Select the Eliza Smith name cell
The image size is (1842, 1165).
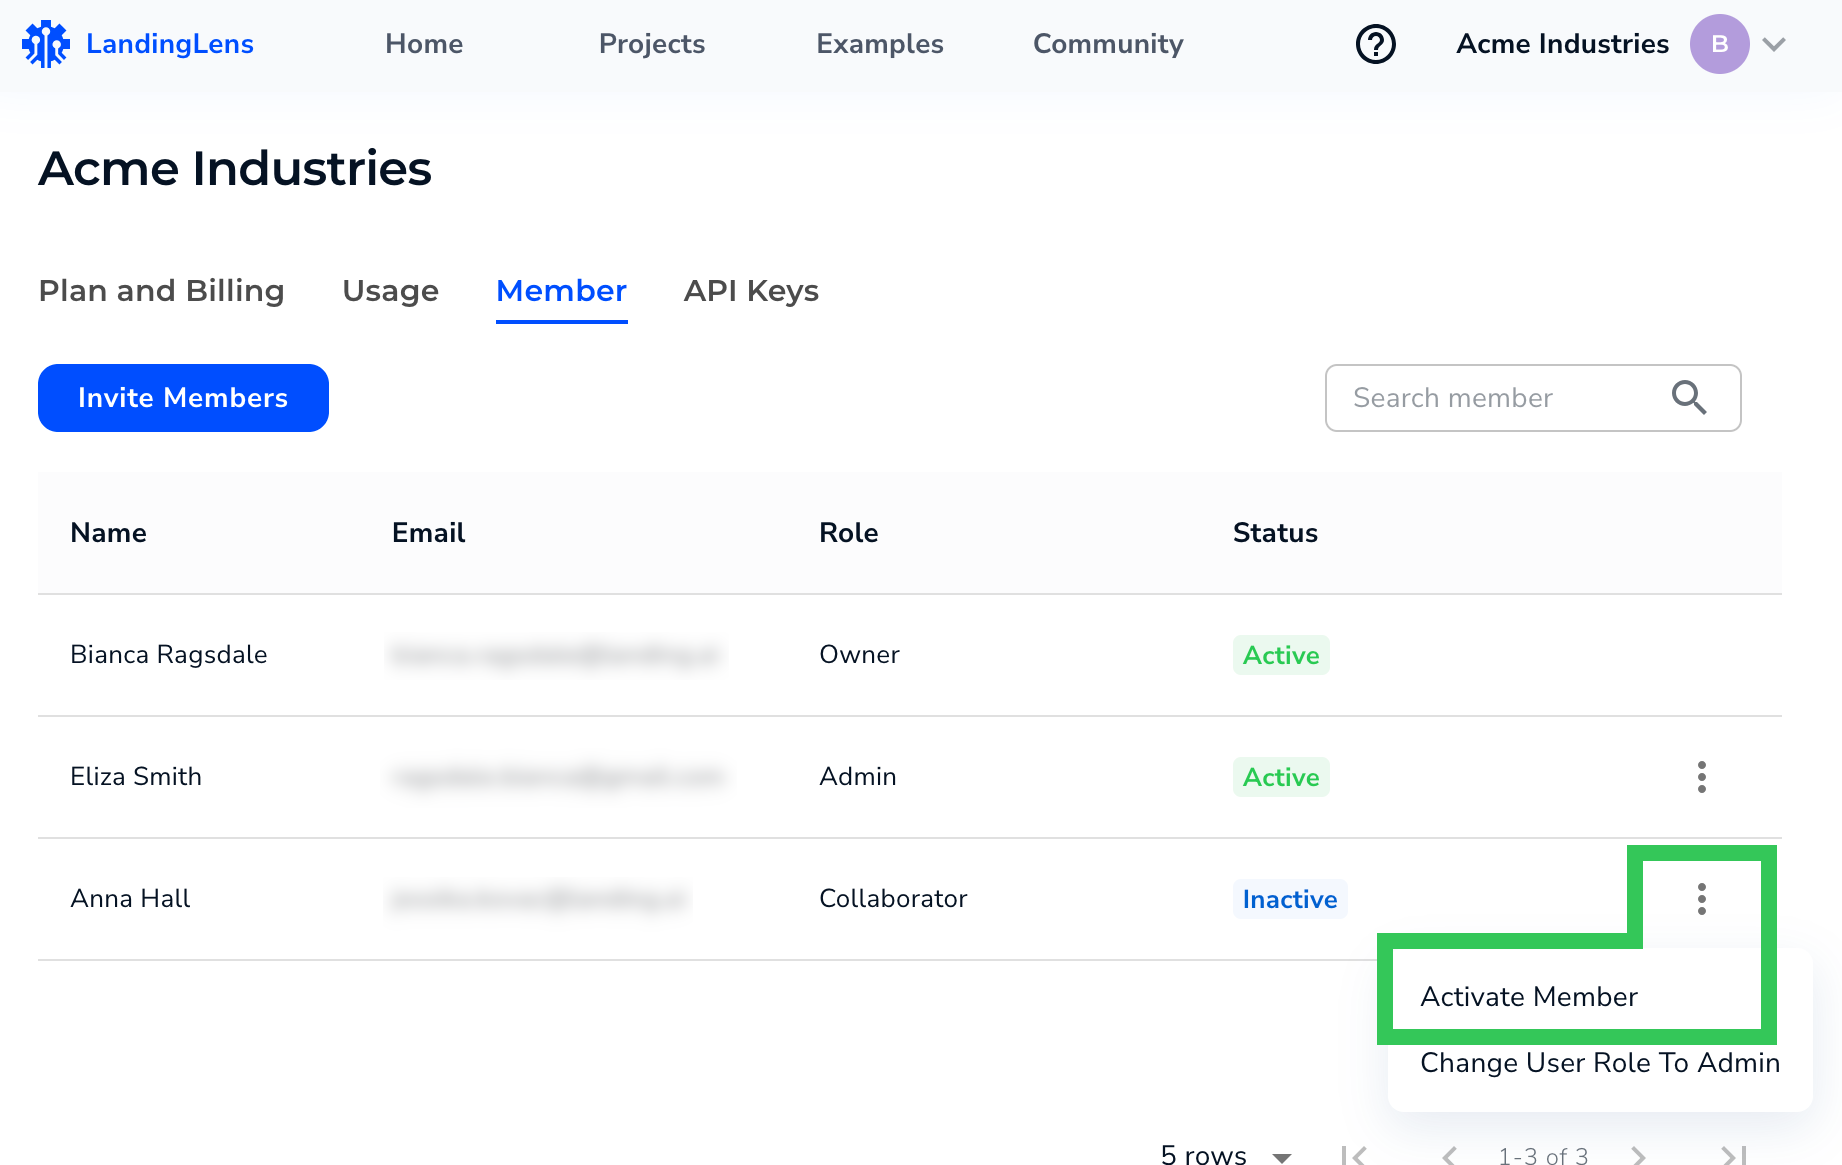(136, 777)
